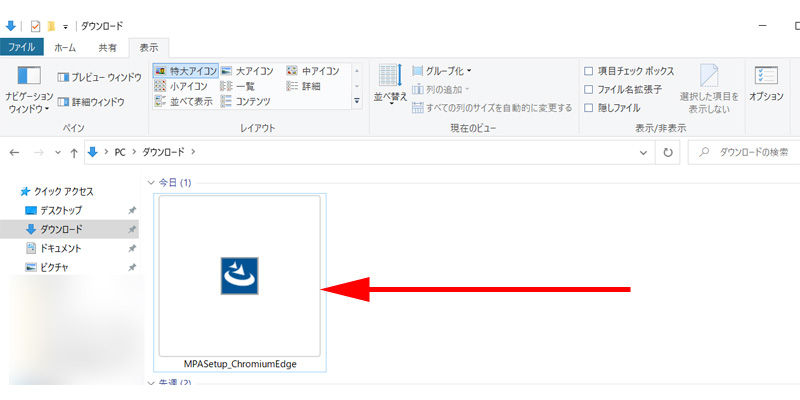
Task: Click ダウンロード in the address bar path
Action: (163, 152)
